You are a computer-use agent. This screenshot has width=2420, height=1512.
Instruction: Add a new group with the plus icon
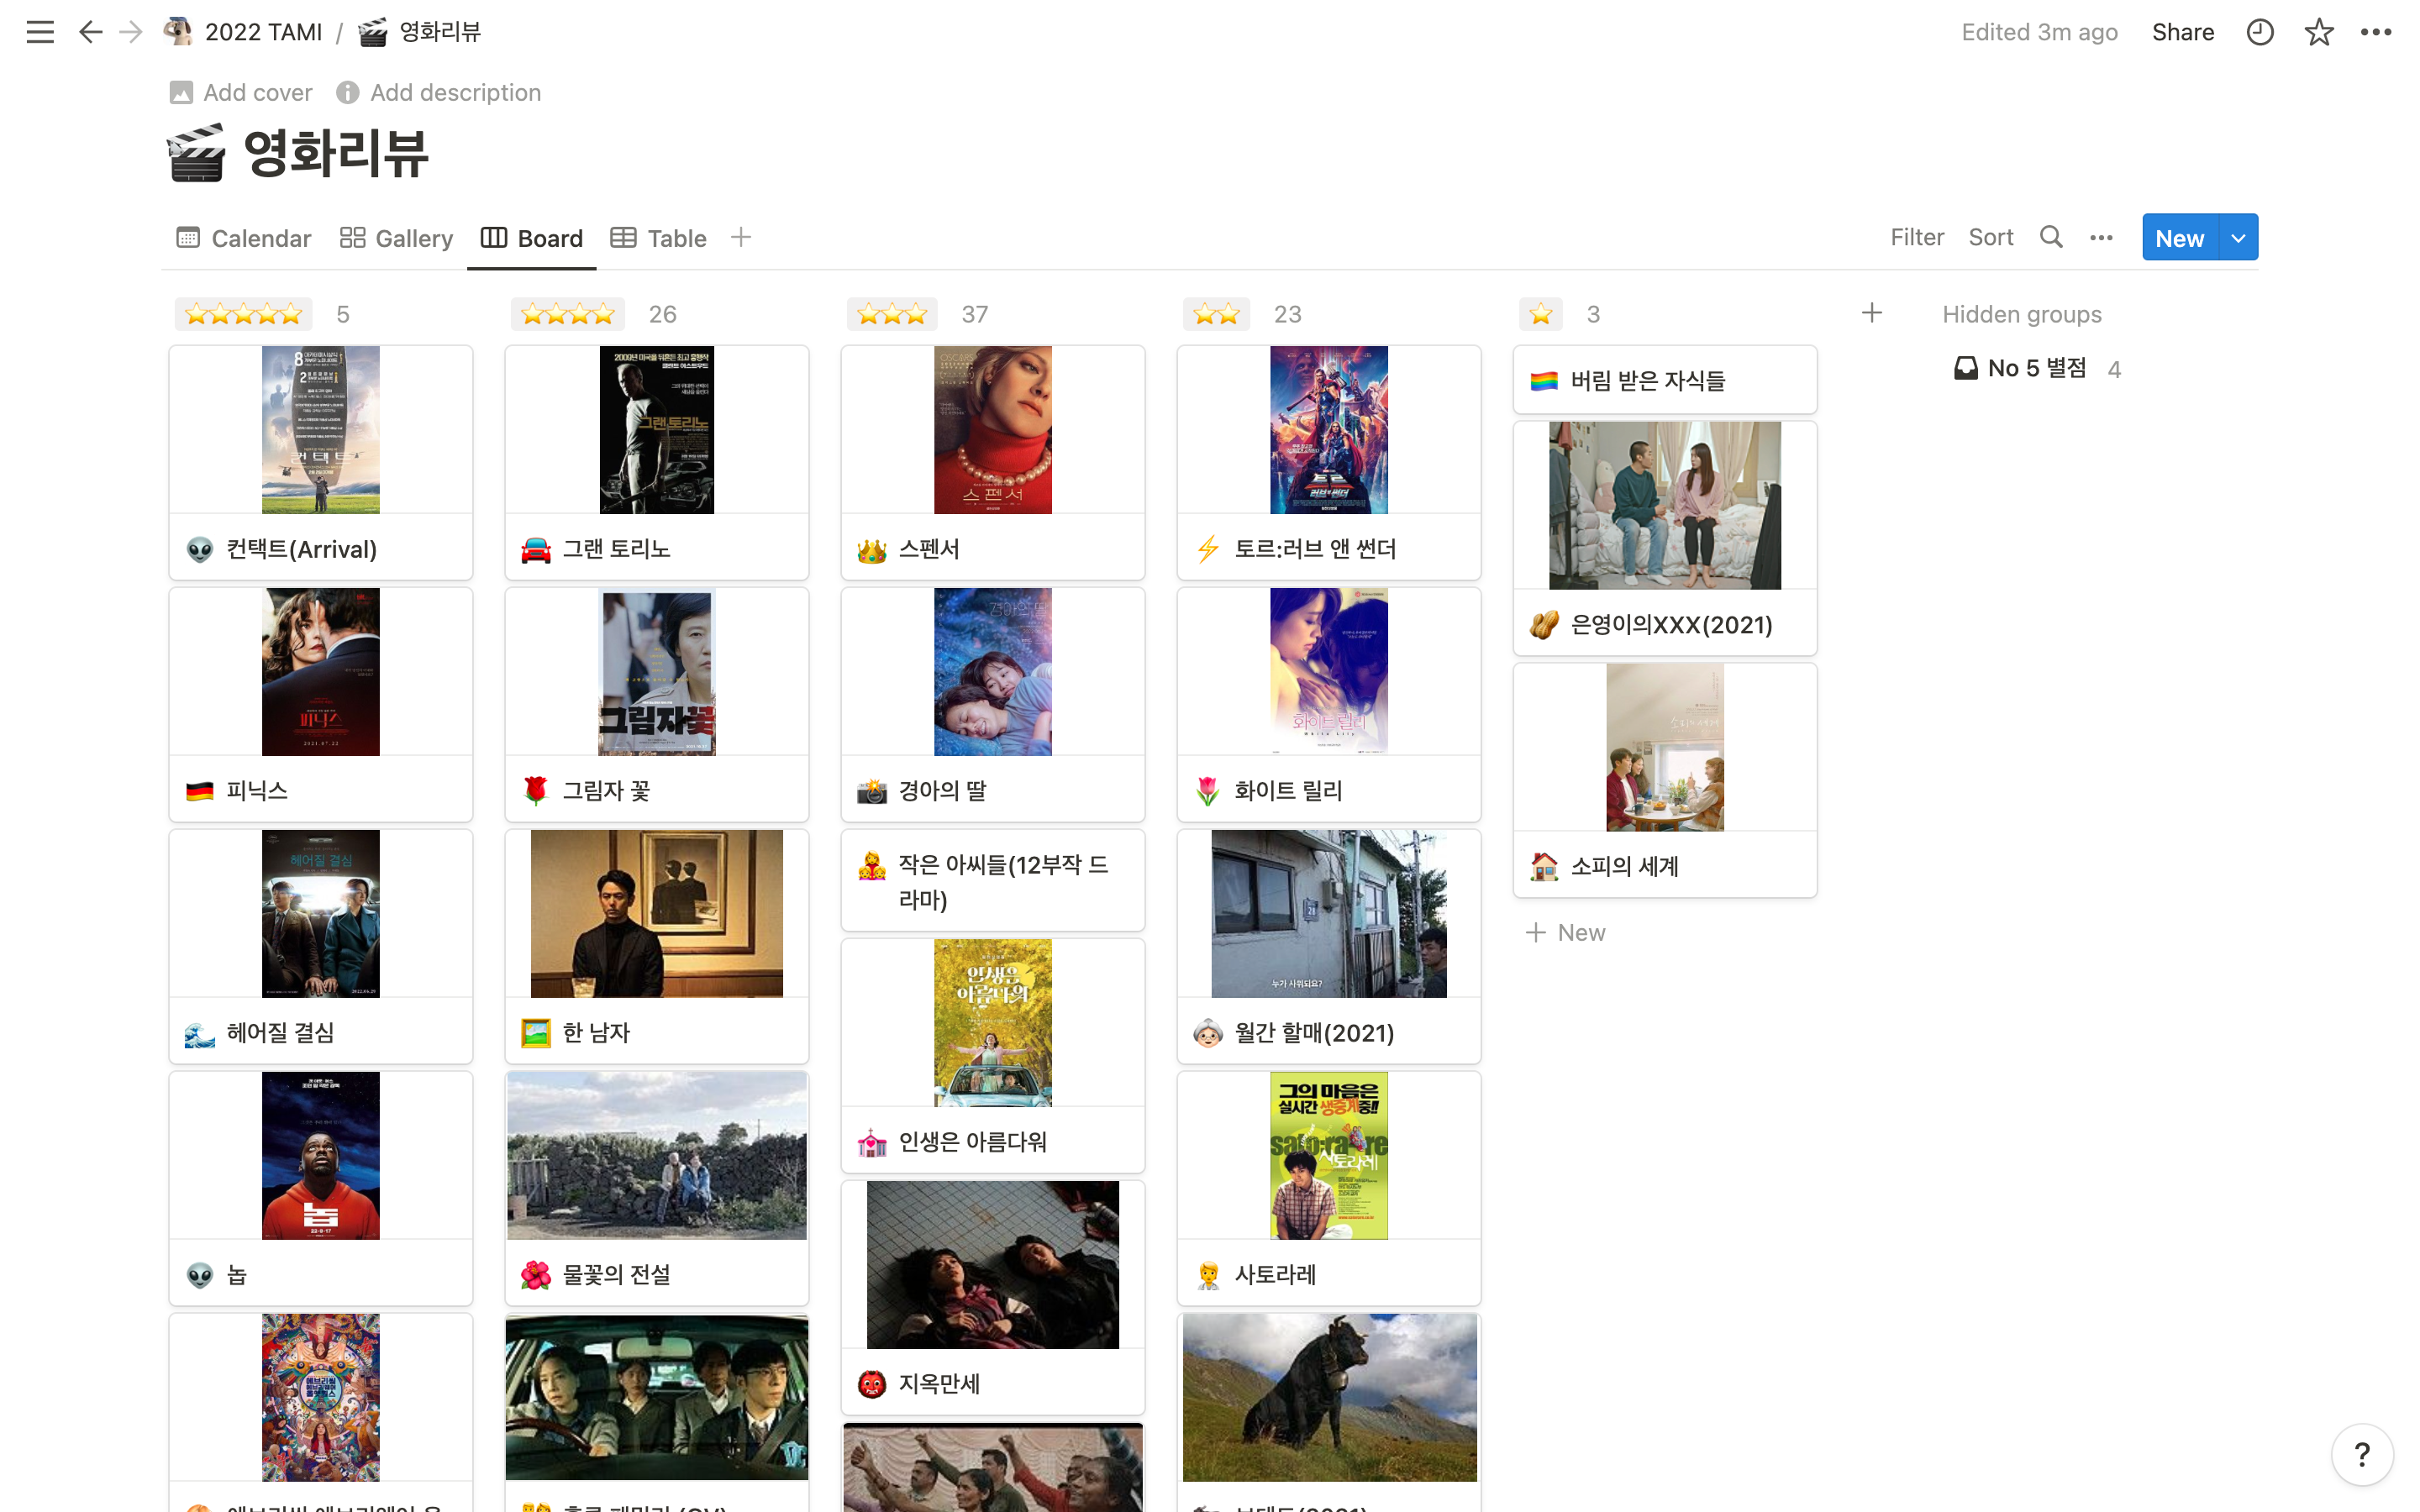[1872, 313]
